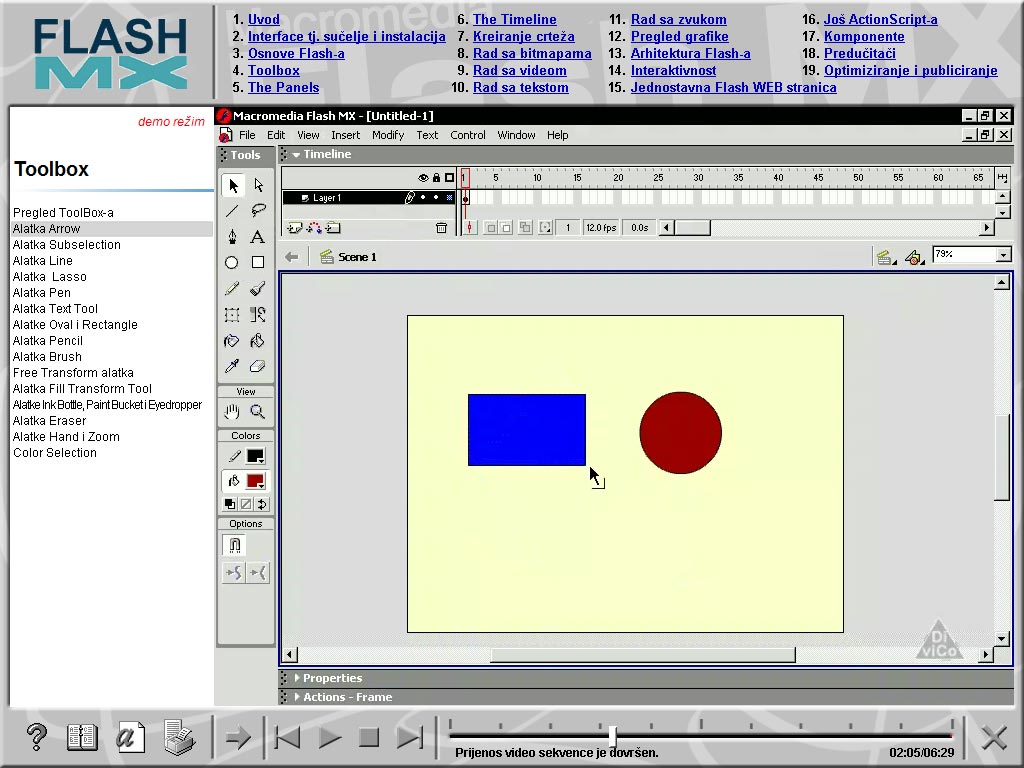Open the Modify menu

point(388,135)
